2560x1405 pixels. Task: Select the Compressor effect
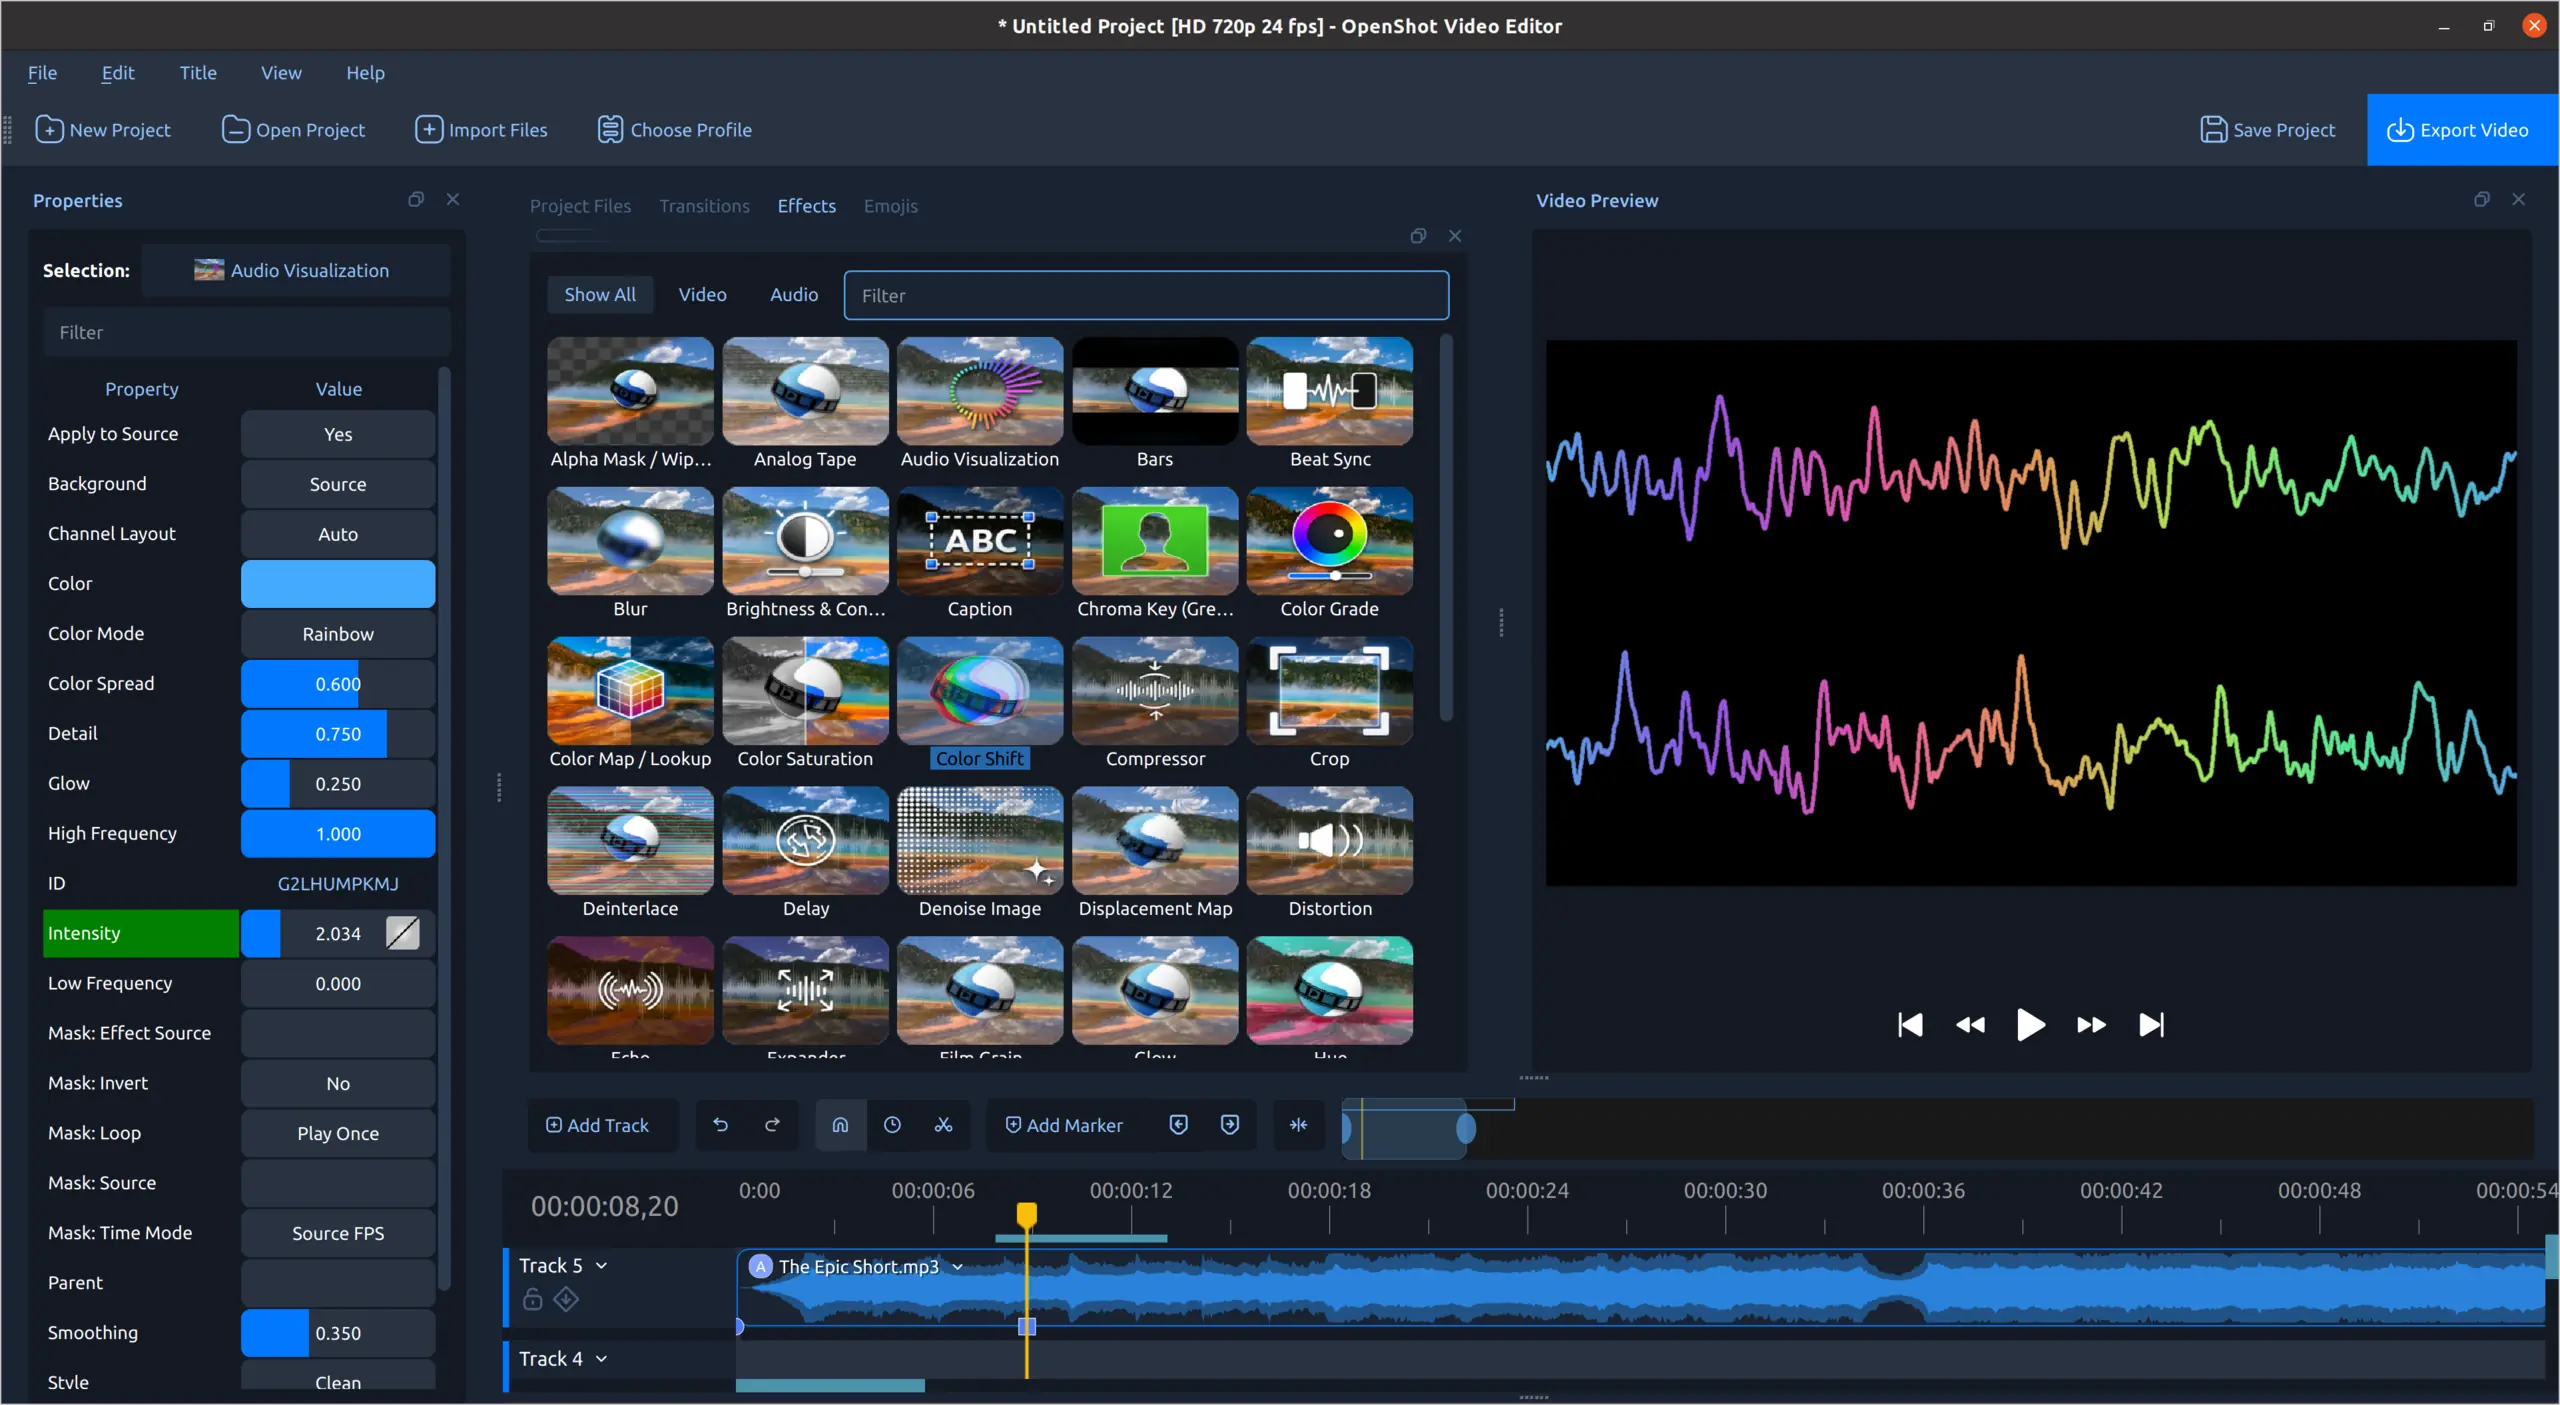[x=1155, y=704]
